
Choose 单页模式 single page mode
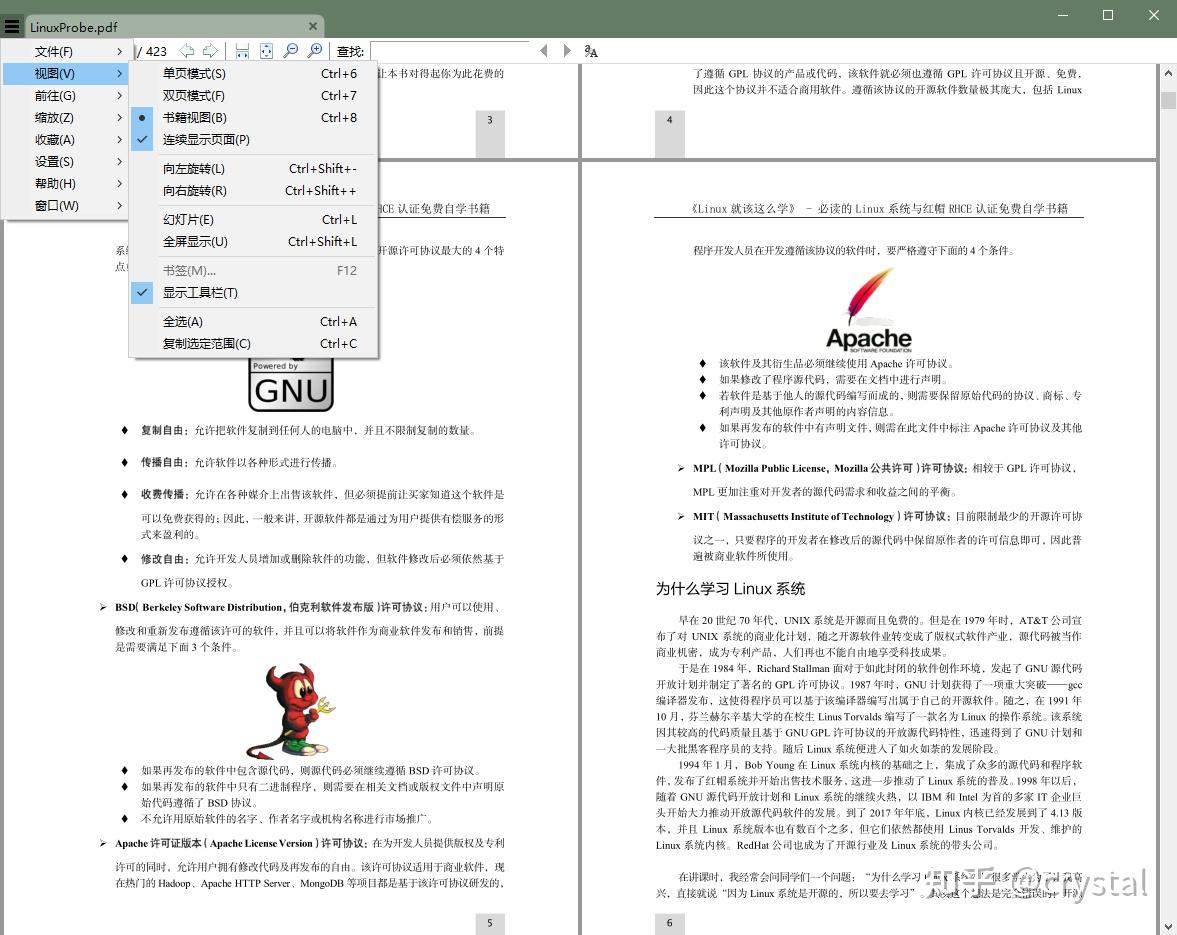pyautogui.click(x=192, y=73)
